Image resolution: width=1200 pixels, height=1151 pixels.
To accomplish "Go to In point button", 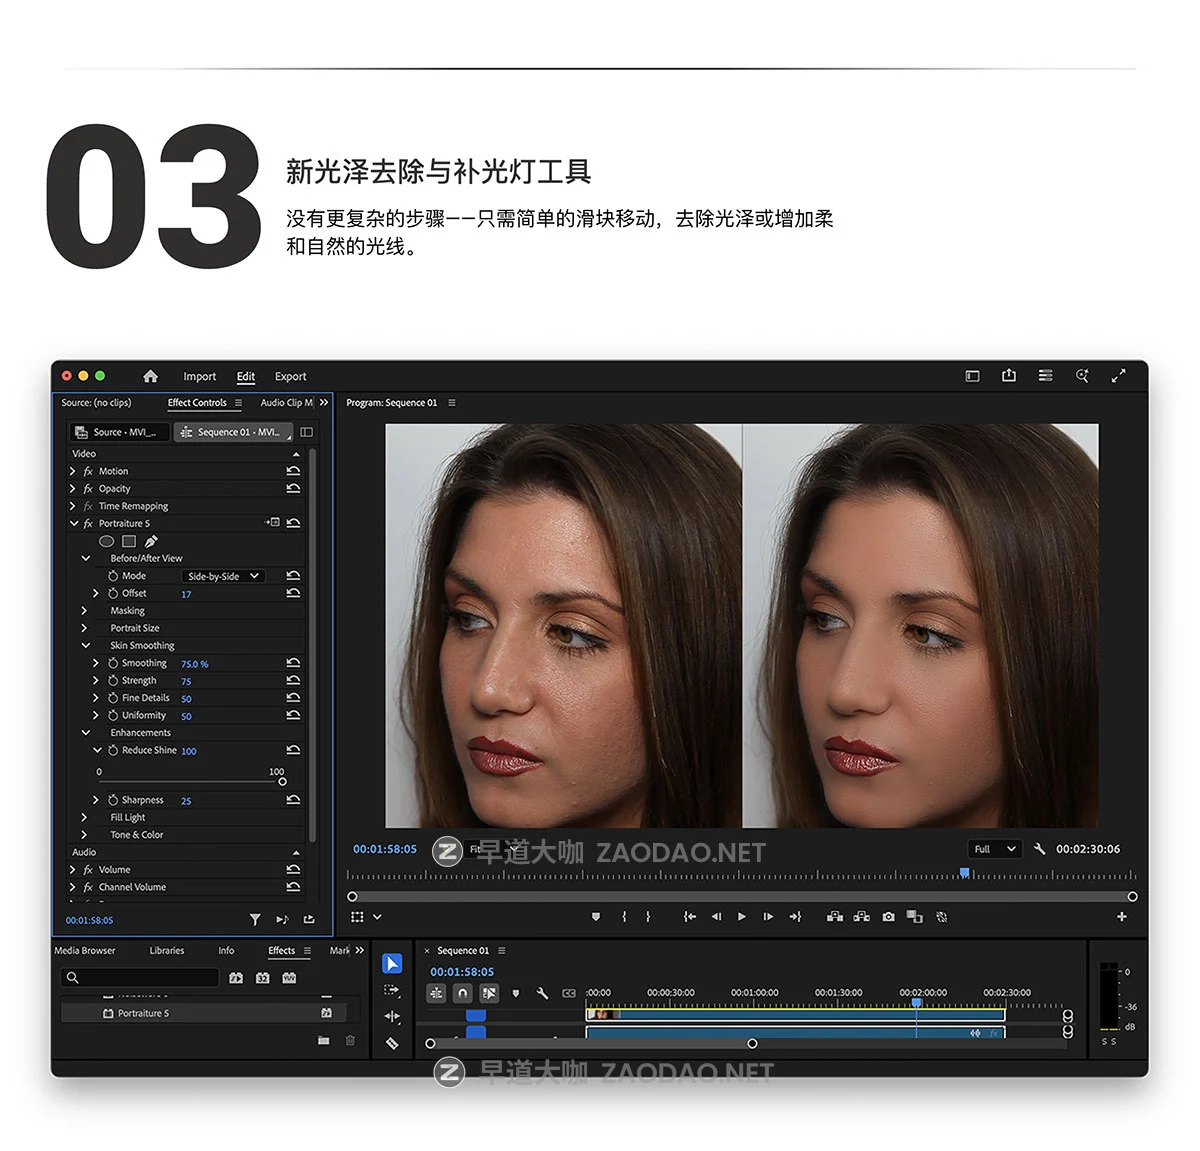I will pos(690,916).
